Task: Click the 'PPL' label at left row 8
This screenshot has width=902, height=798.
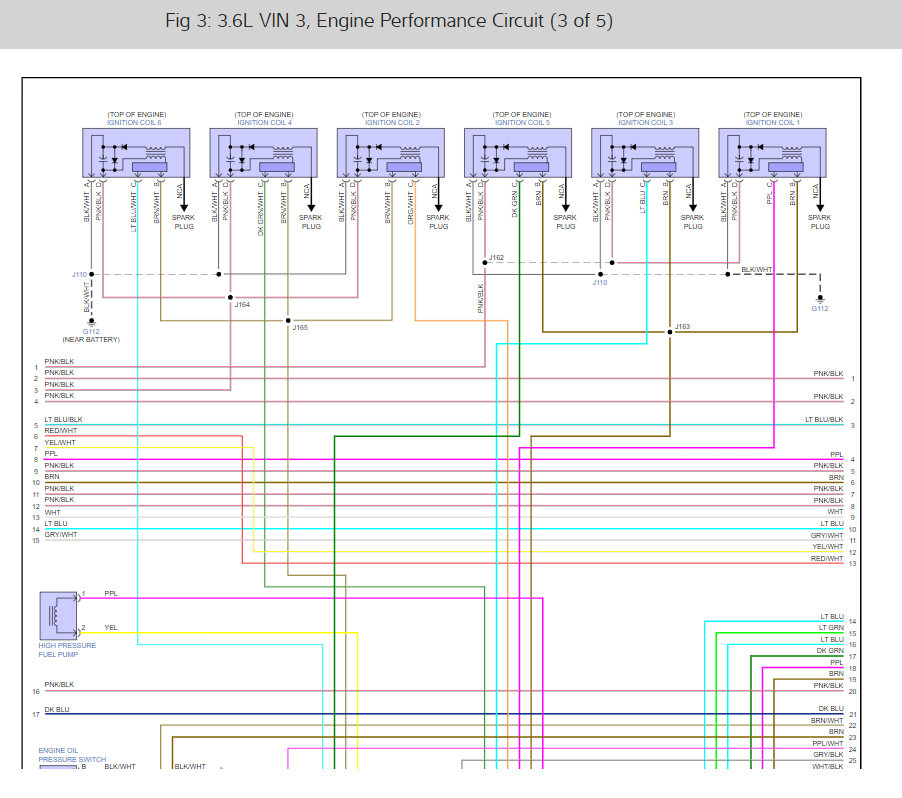Action: (51, 453)
